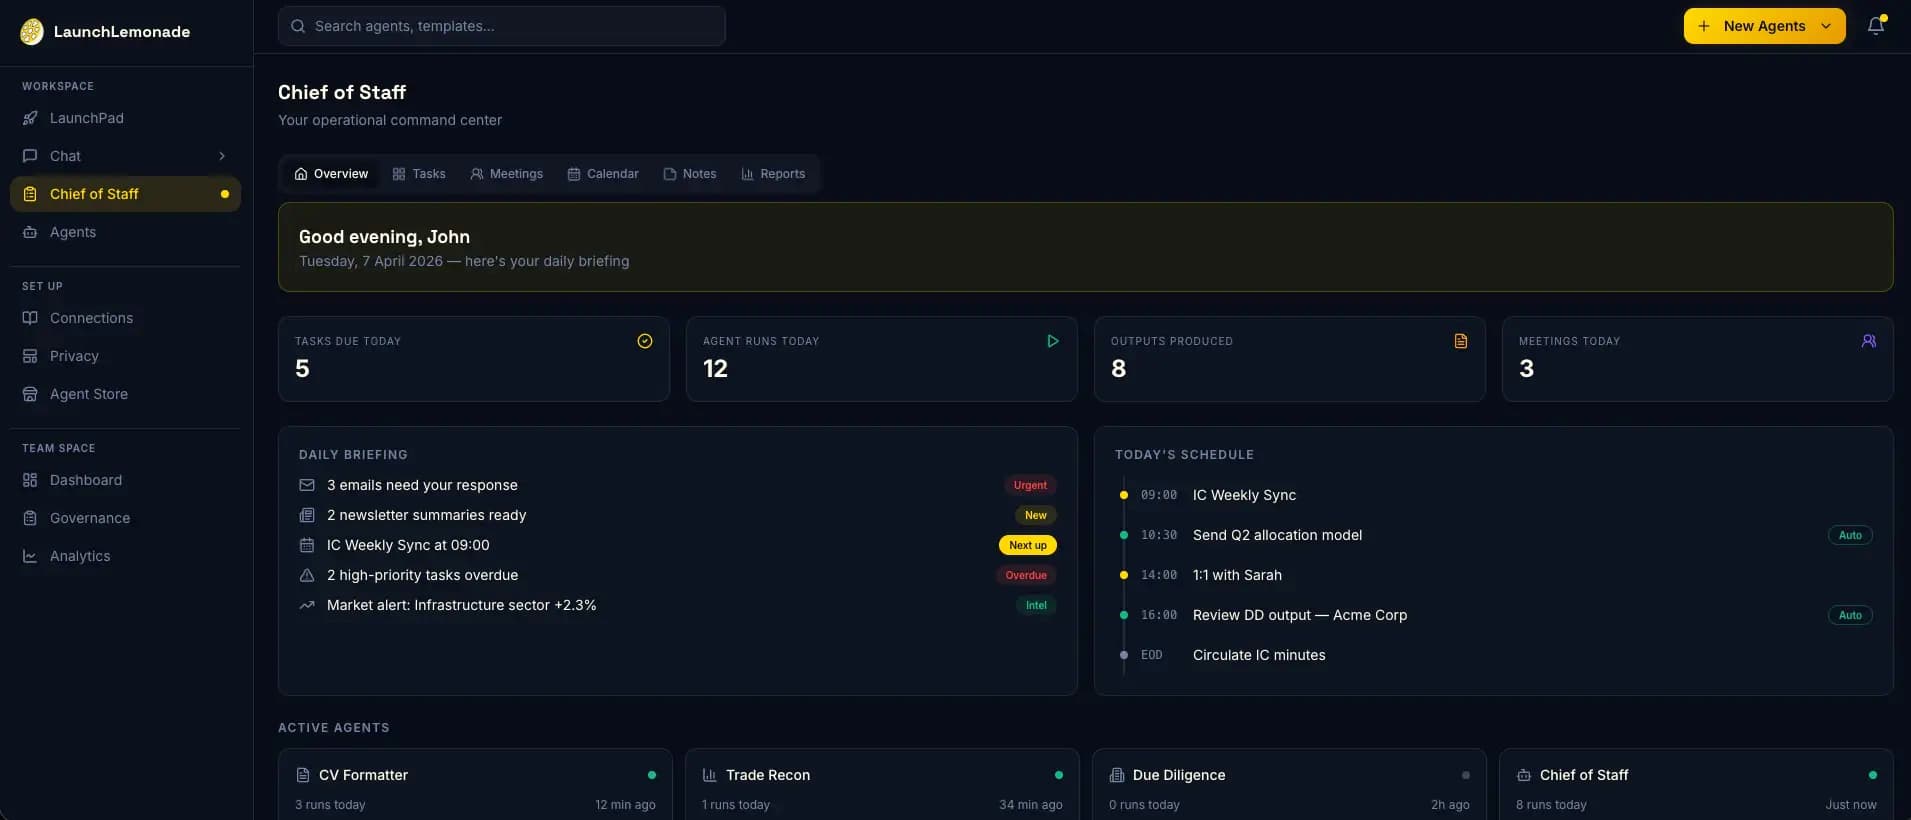Click the newspaper icon beside newsletter summaries
Viewport: 1911px width, 820px height.
pyautogui.click(x=307, y=515)
